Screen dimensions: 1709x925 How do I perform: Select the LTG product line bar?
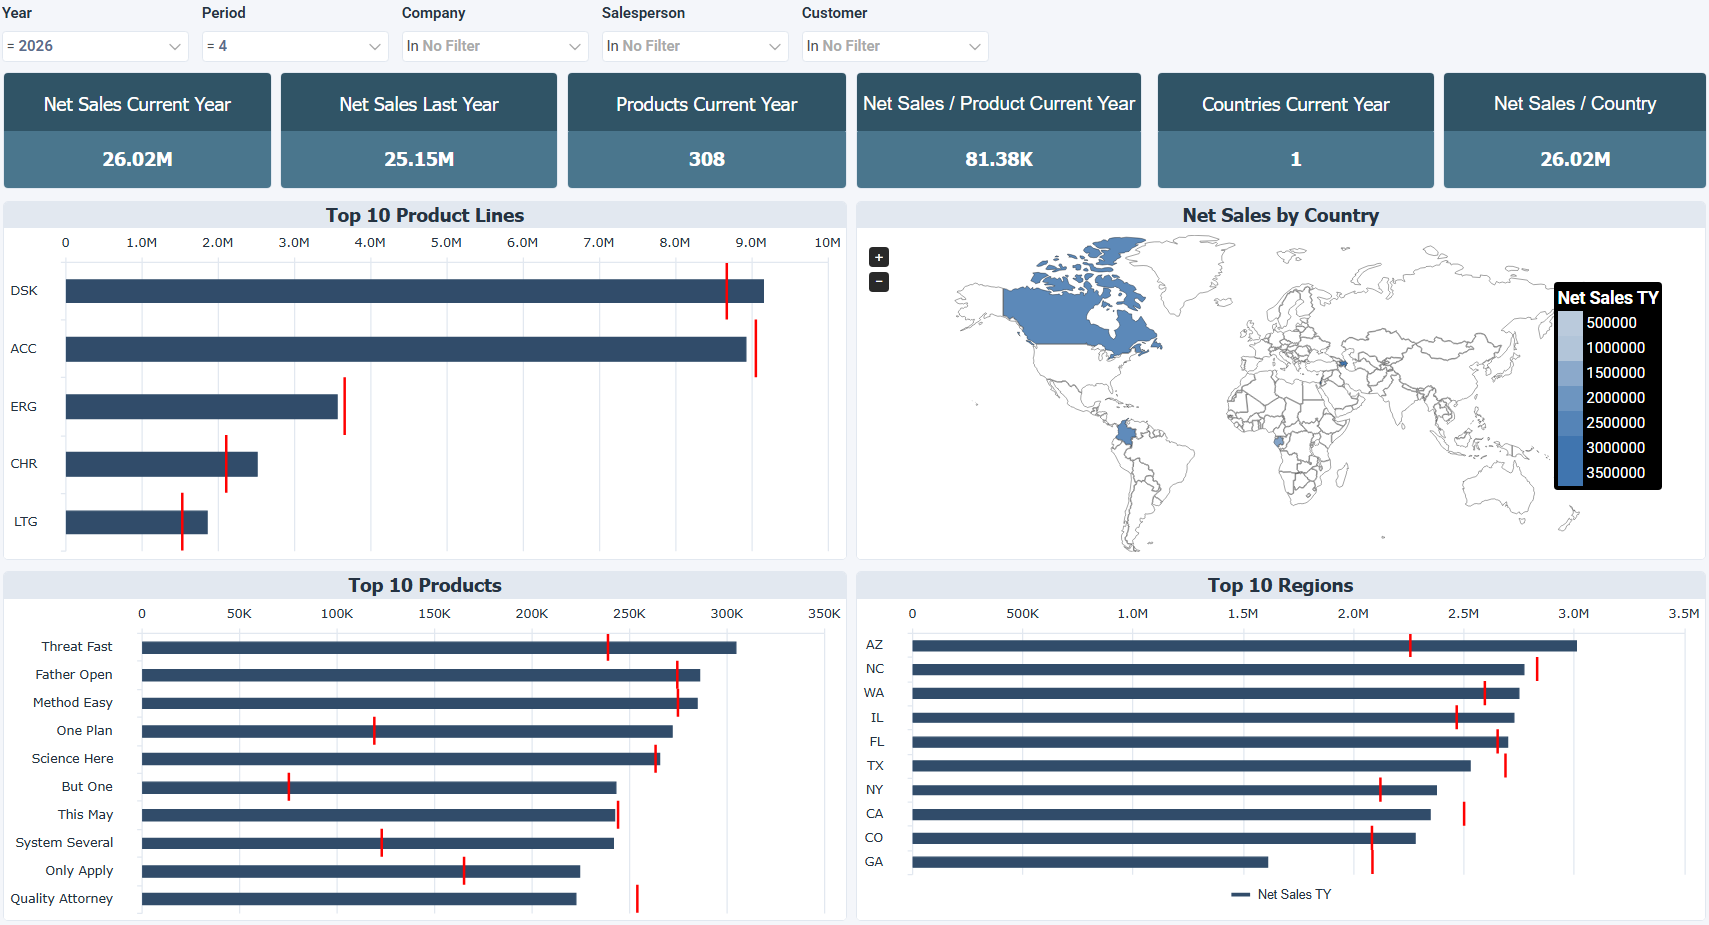click(x=137, y=522)
